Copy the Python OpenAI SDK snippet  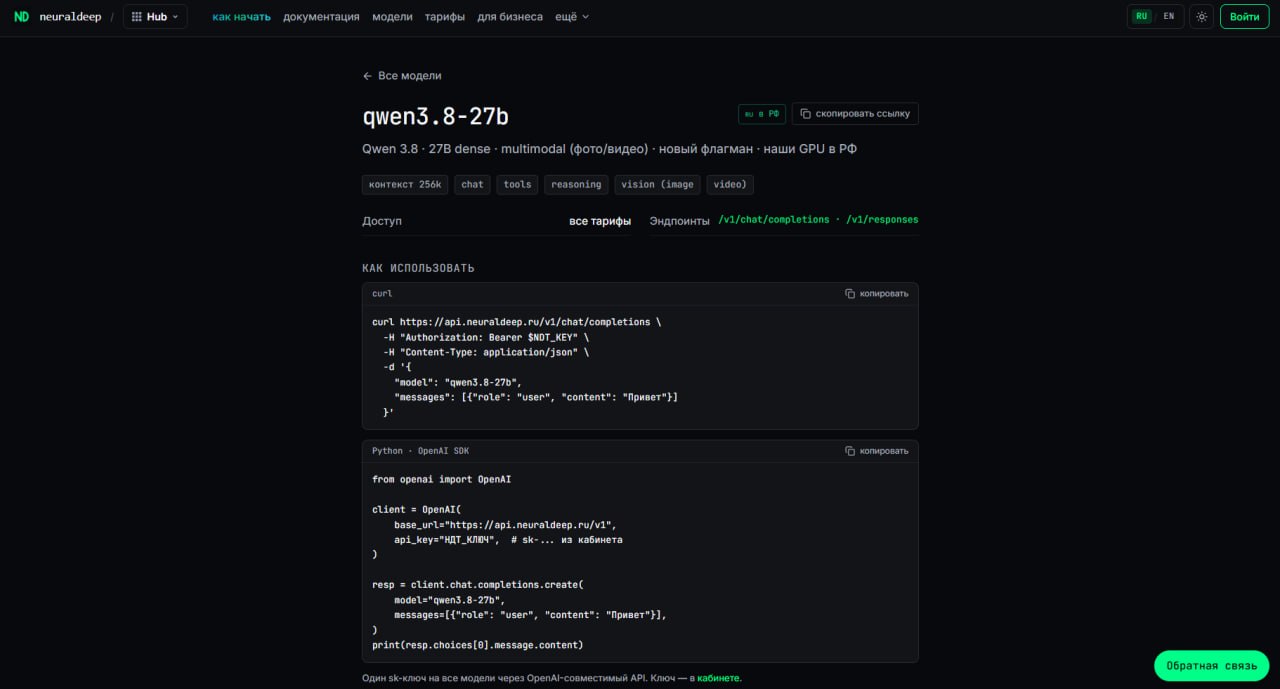tap(877, 451)
